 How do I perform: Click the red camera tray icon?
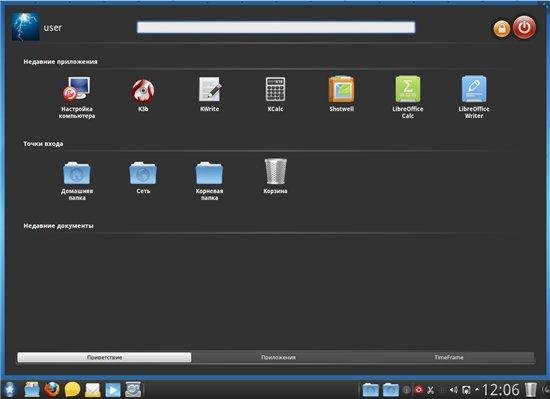point(418,390)
